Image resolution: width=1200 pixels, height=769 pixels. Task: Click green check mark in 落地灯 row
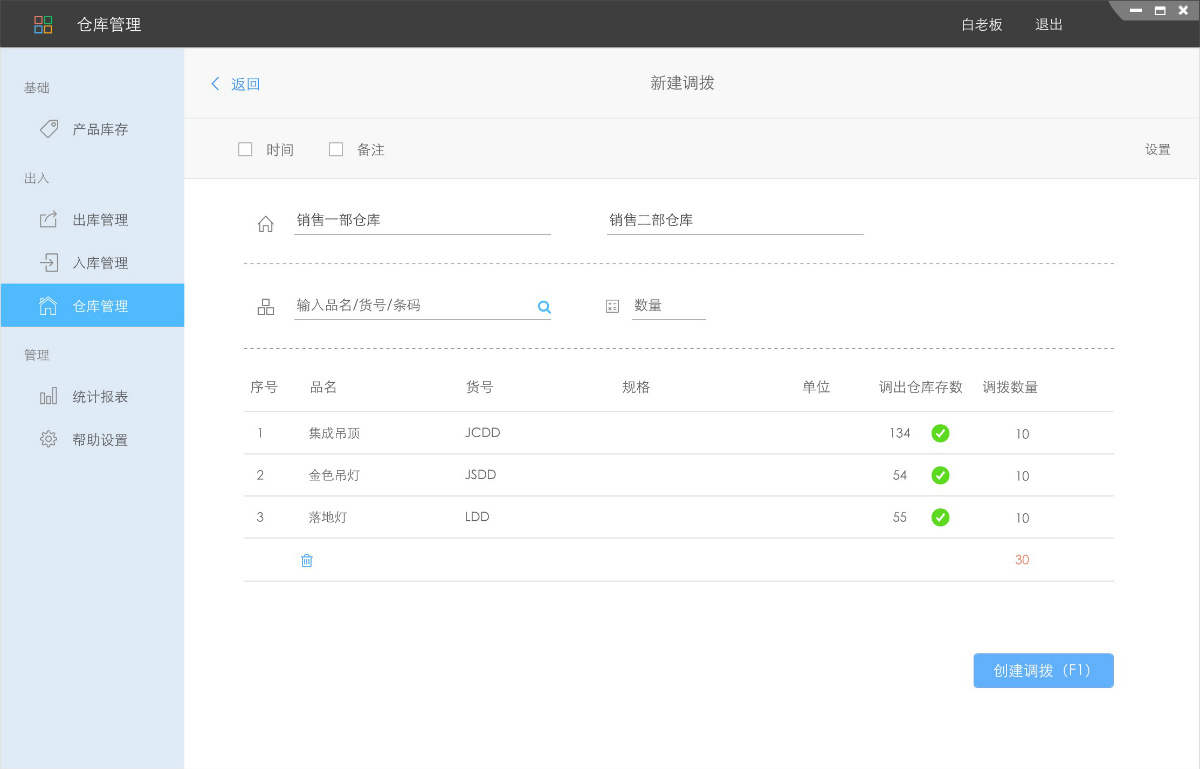click(x=940, y=517)
